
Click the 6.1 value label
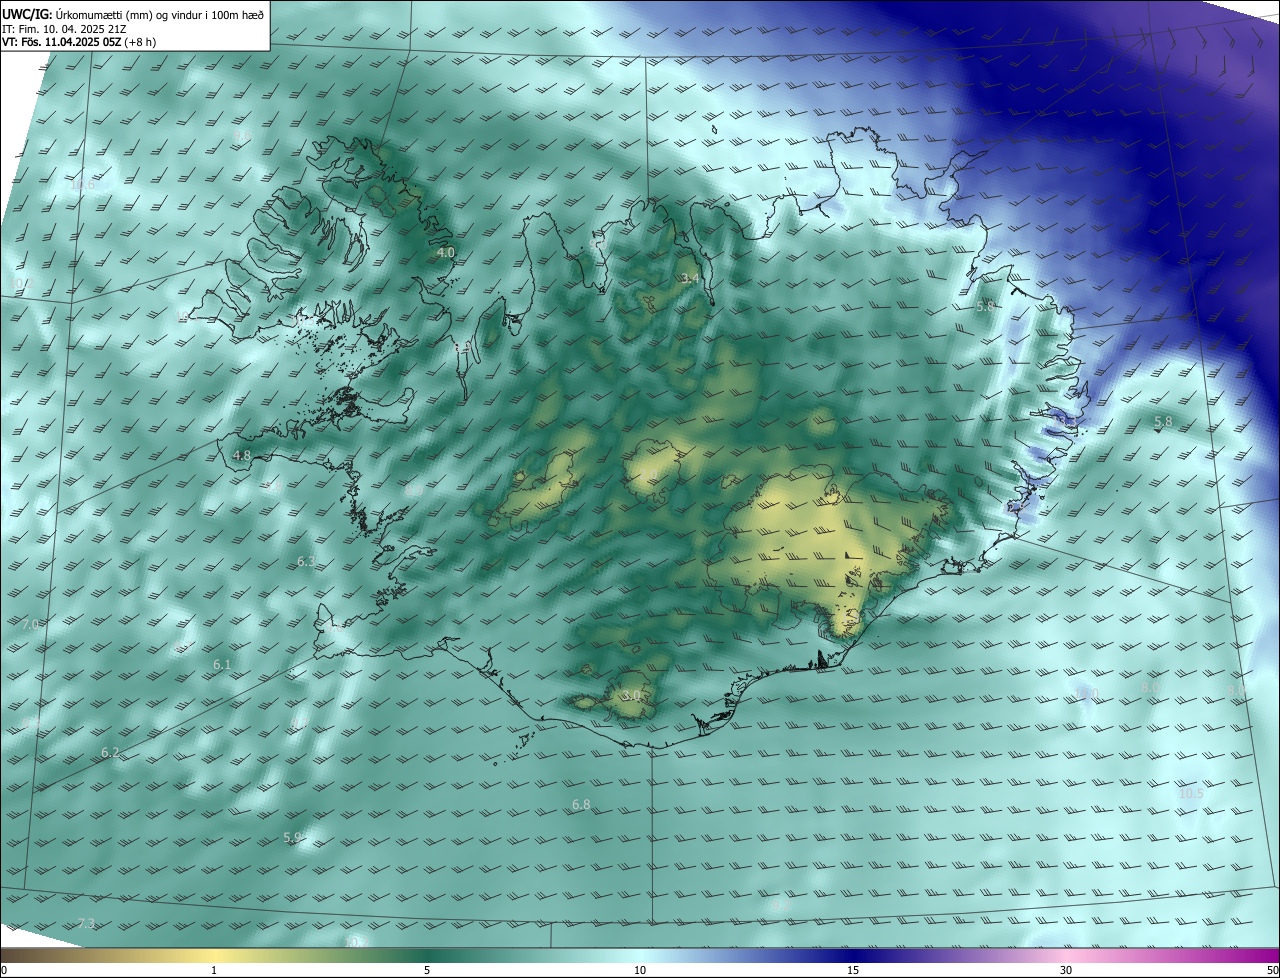(222, 664)
